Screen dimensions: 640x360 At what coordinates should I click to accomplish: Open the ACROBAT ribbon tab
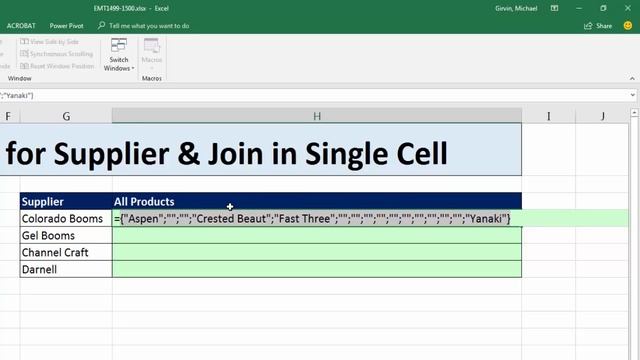click(x=21, y=26)
